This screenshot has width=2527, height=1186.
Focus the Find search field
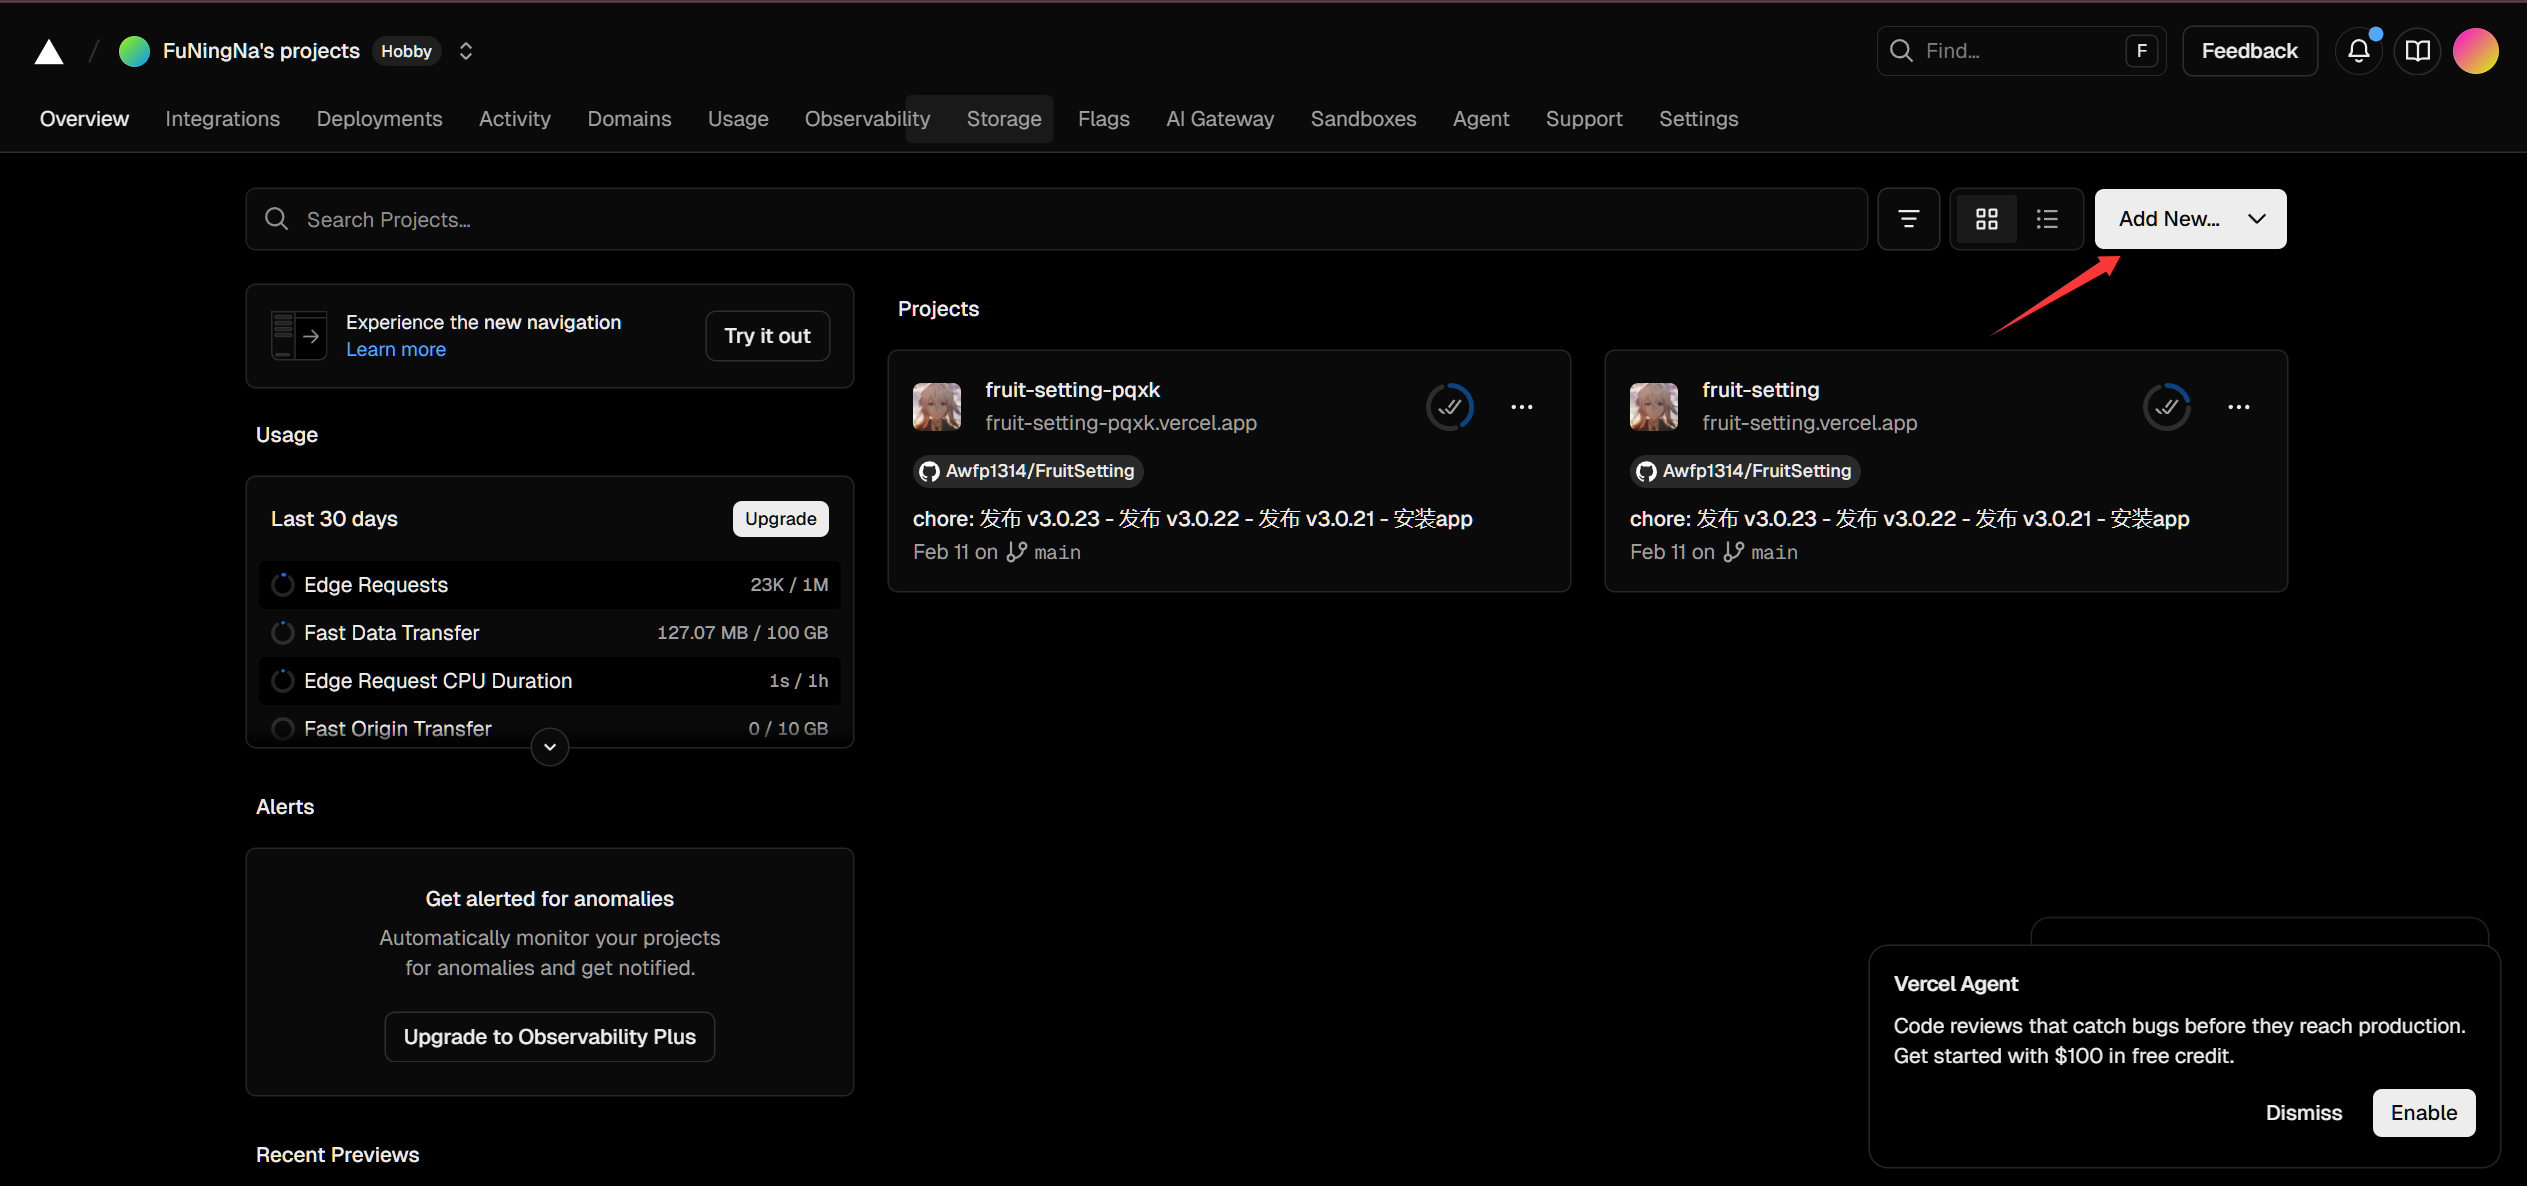tap(2021, 51)
